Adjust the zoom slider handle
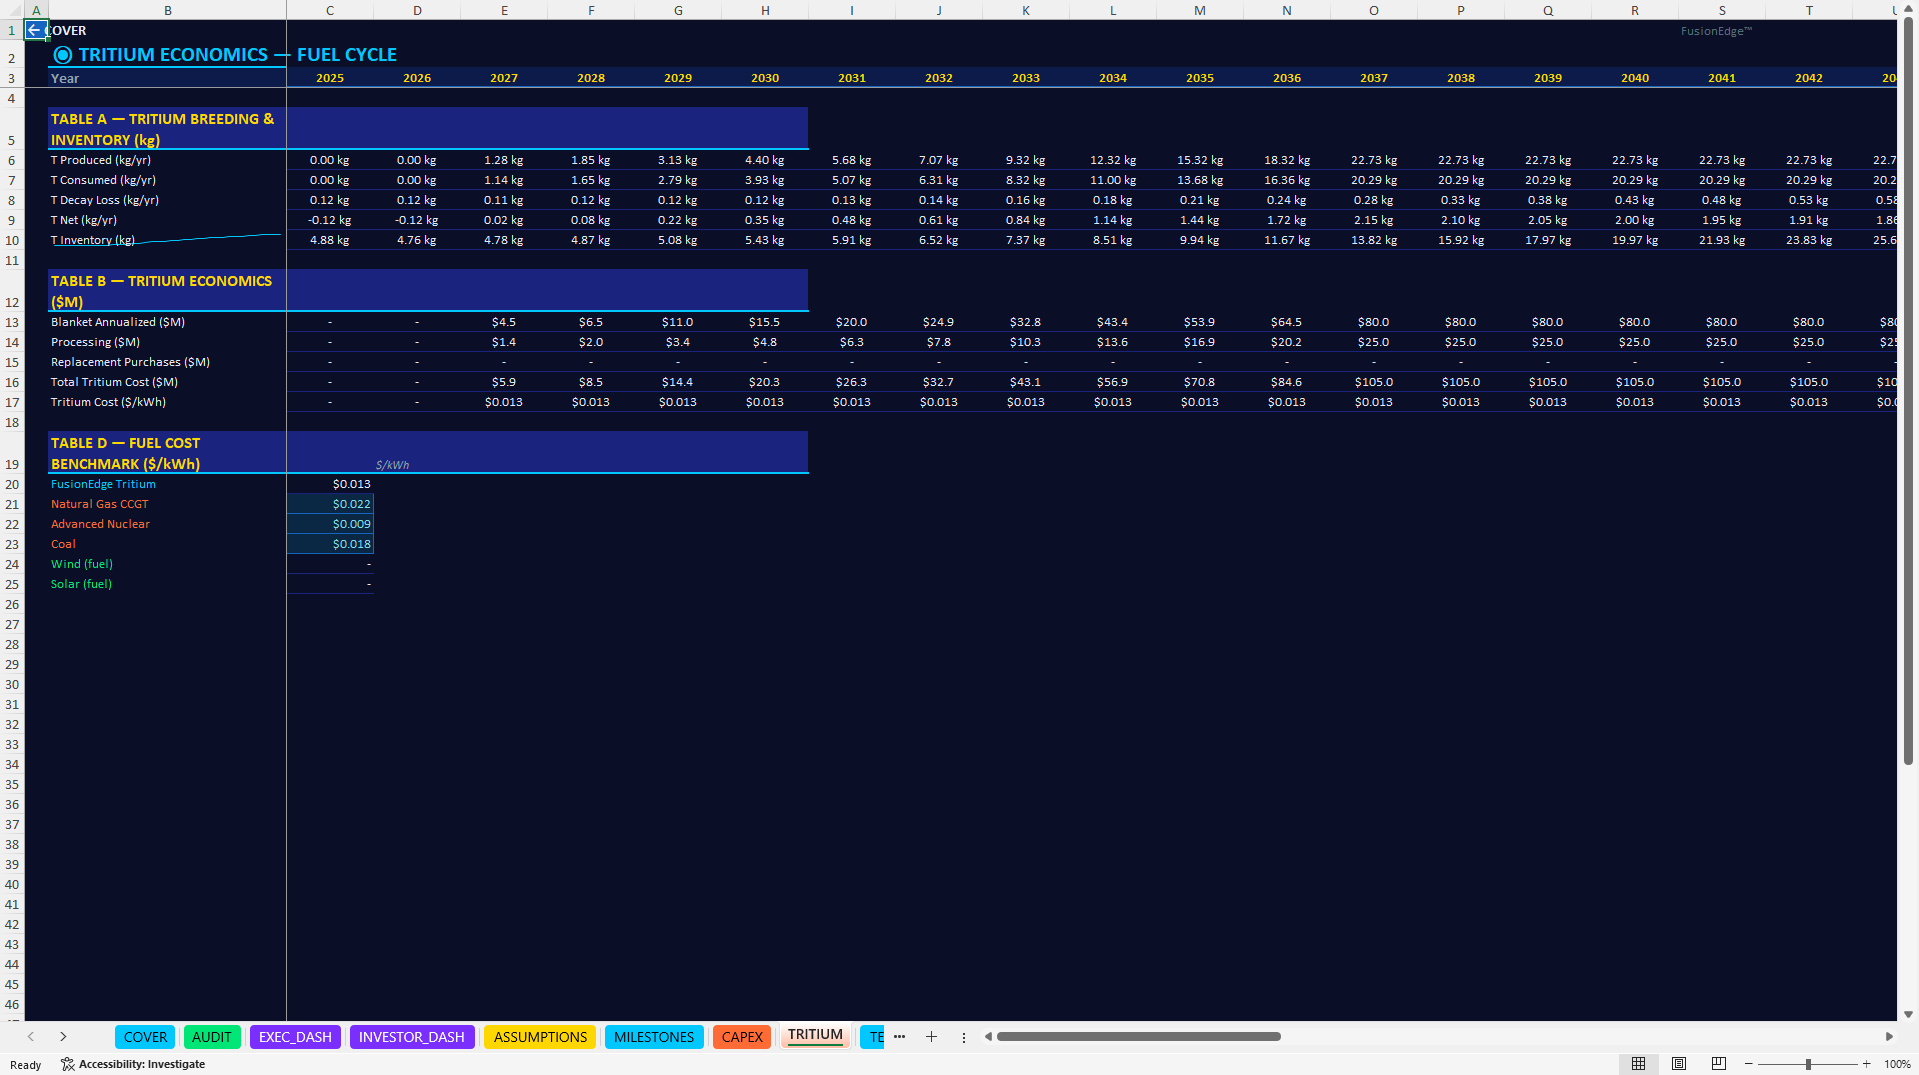The height and width of the screenshot is (1075, 1919). pos(1808,1064)
